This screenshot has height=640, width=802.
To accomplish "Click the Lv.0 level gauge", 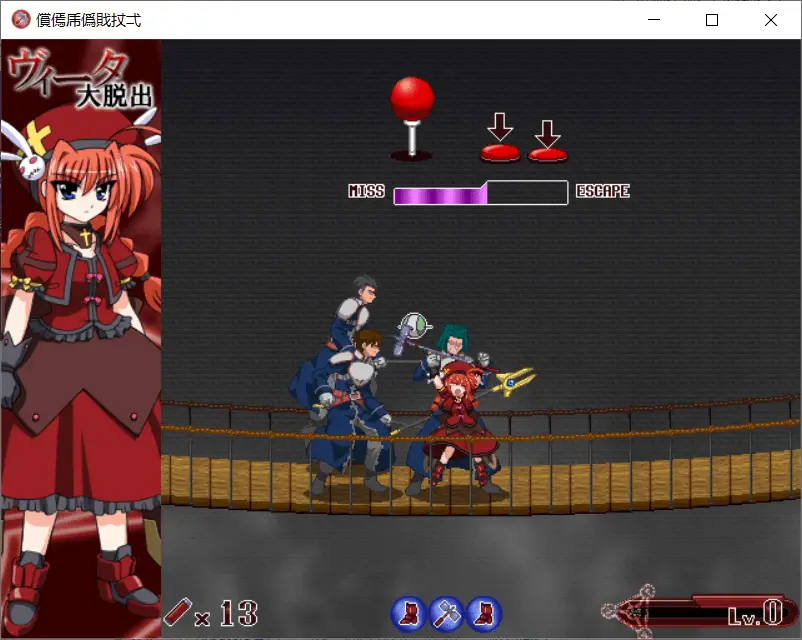I will (700, 612).
